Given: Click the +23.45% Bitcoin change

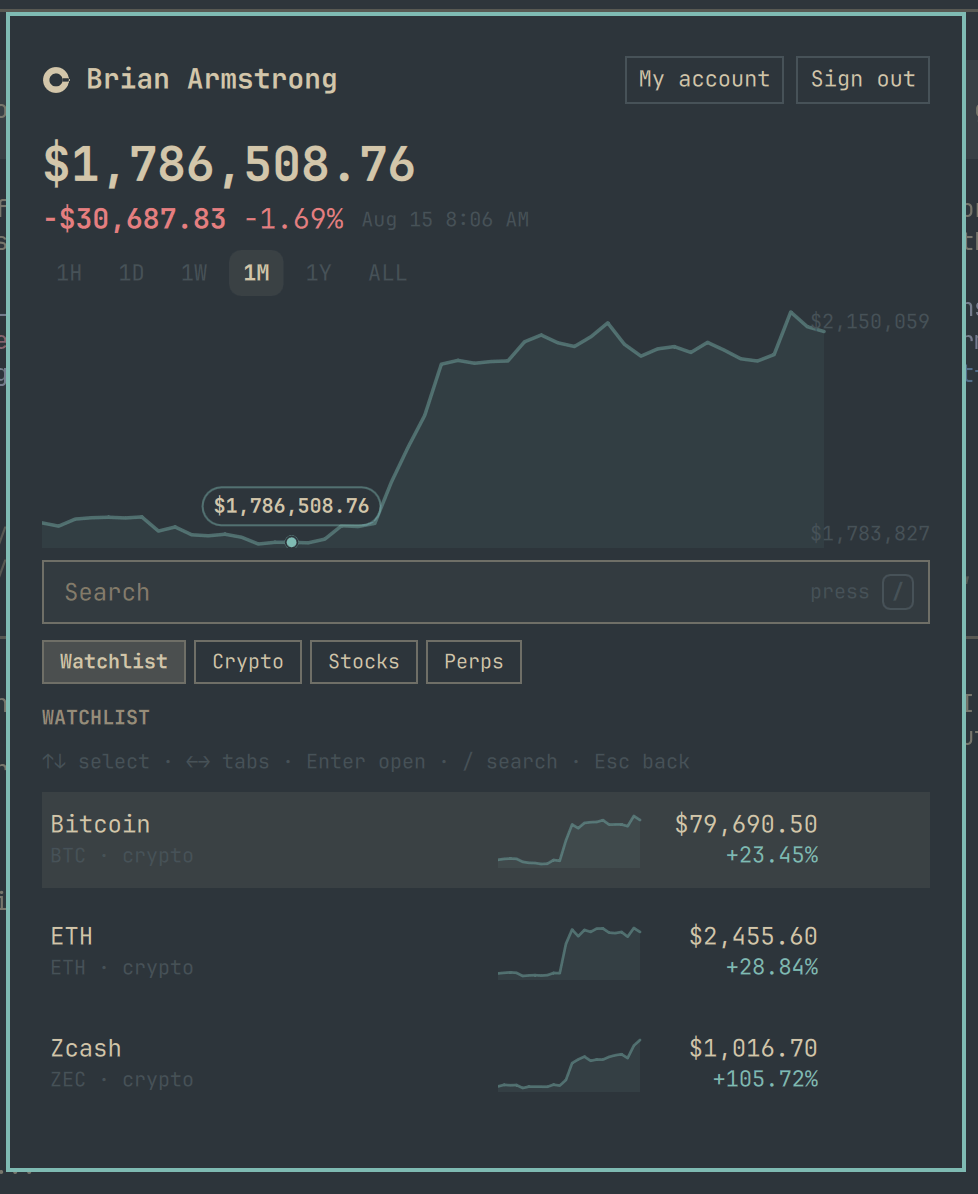Looking at the screenshot, I should pyautogui.click(x=772, y=855).
